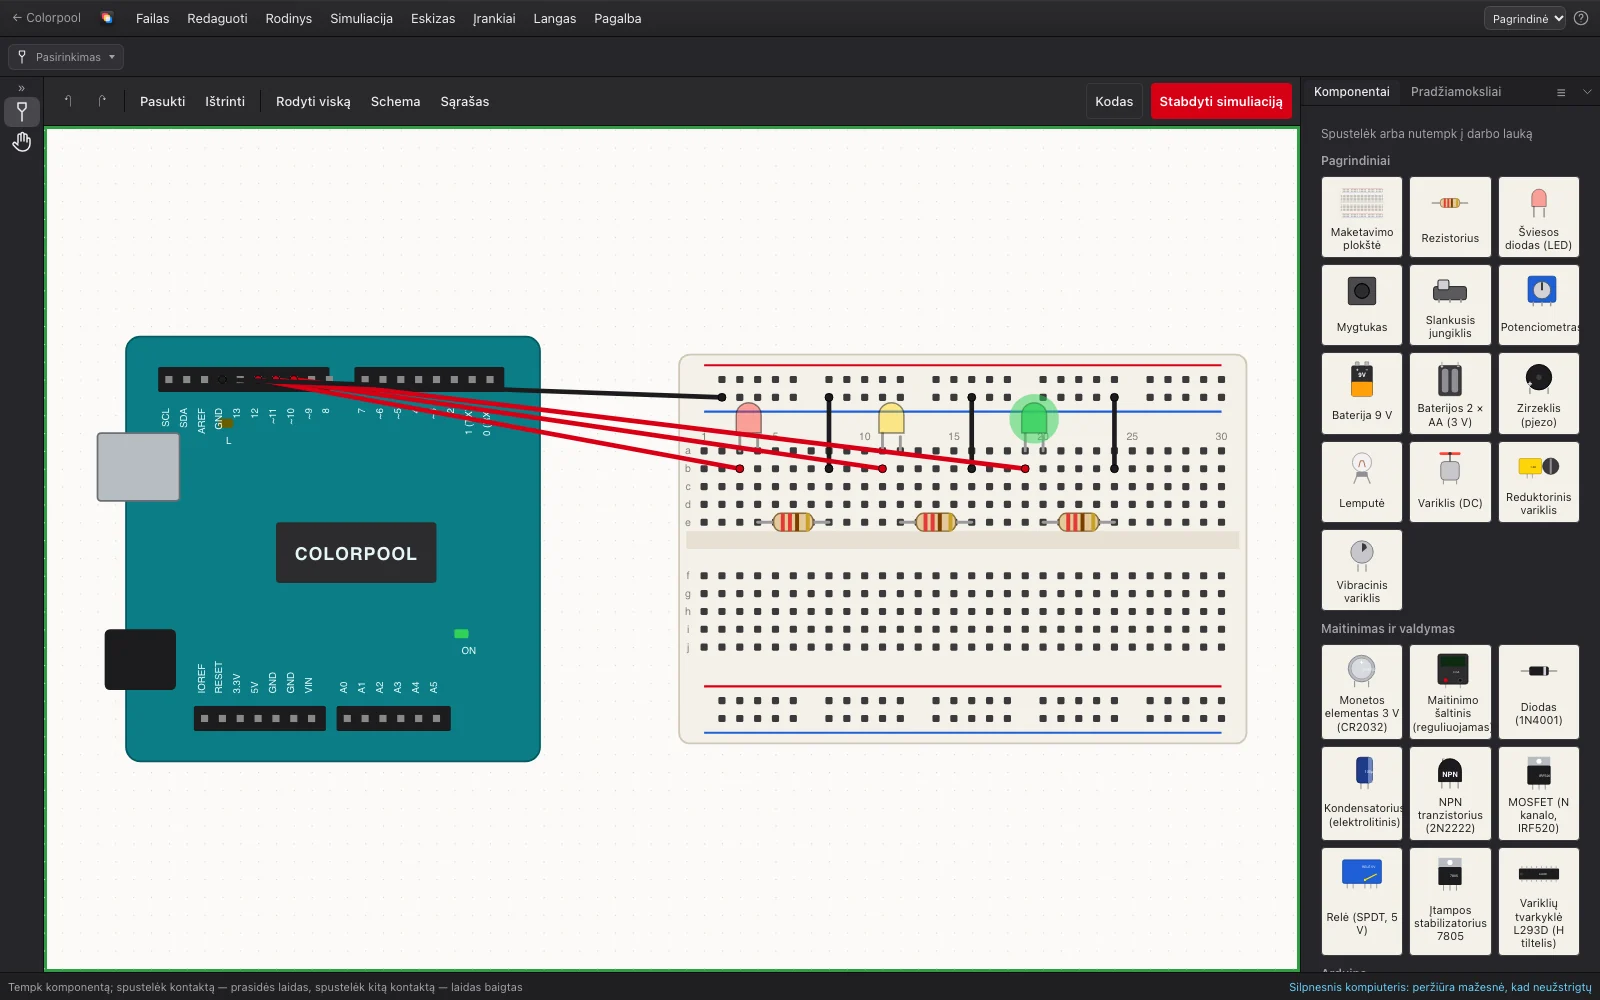Open the components panel menu icon

click(1561, 92)
